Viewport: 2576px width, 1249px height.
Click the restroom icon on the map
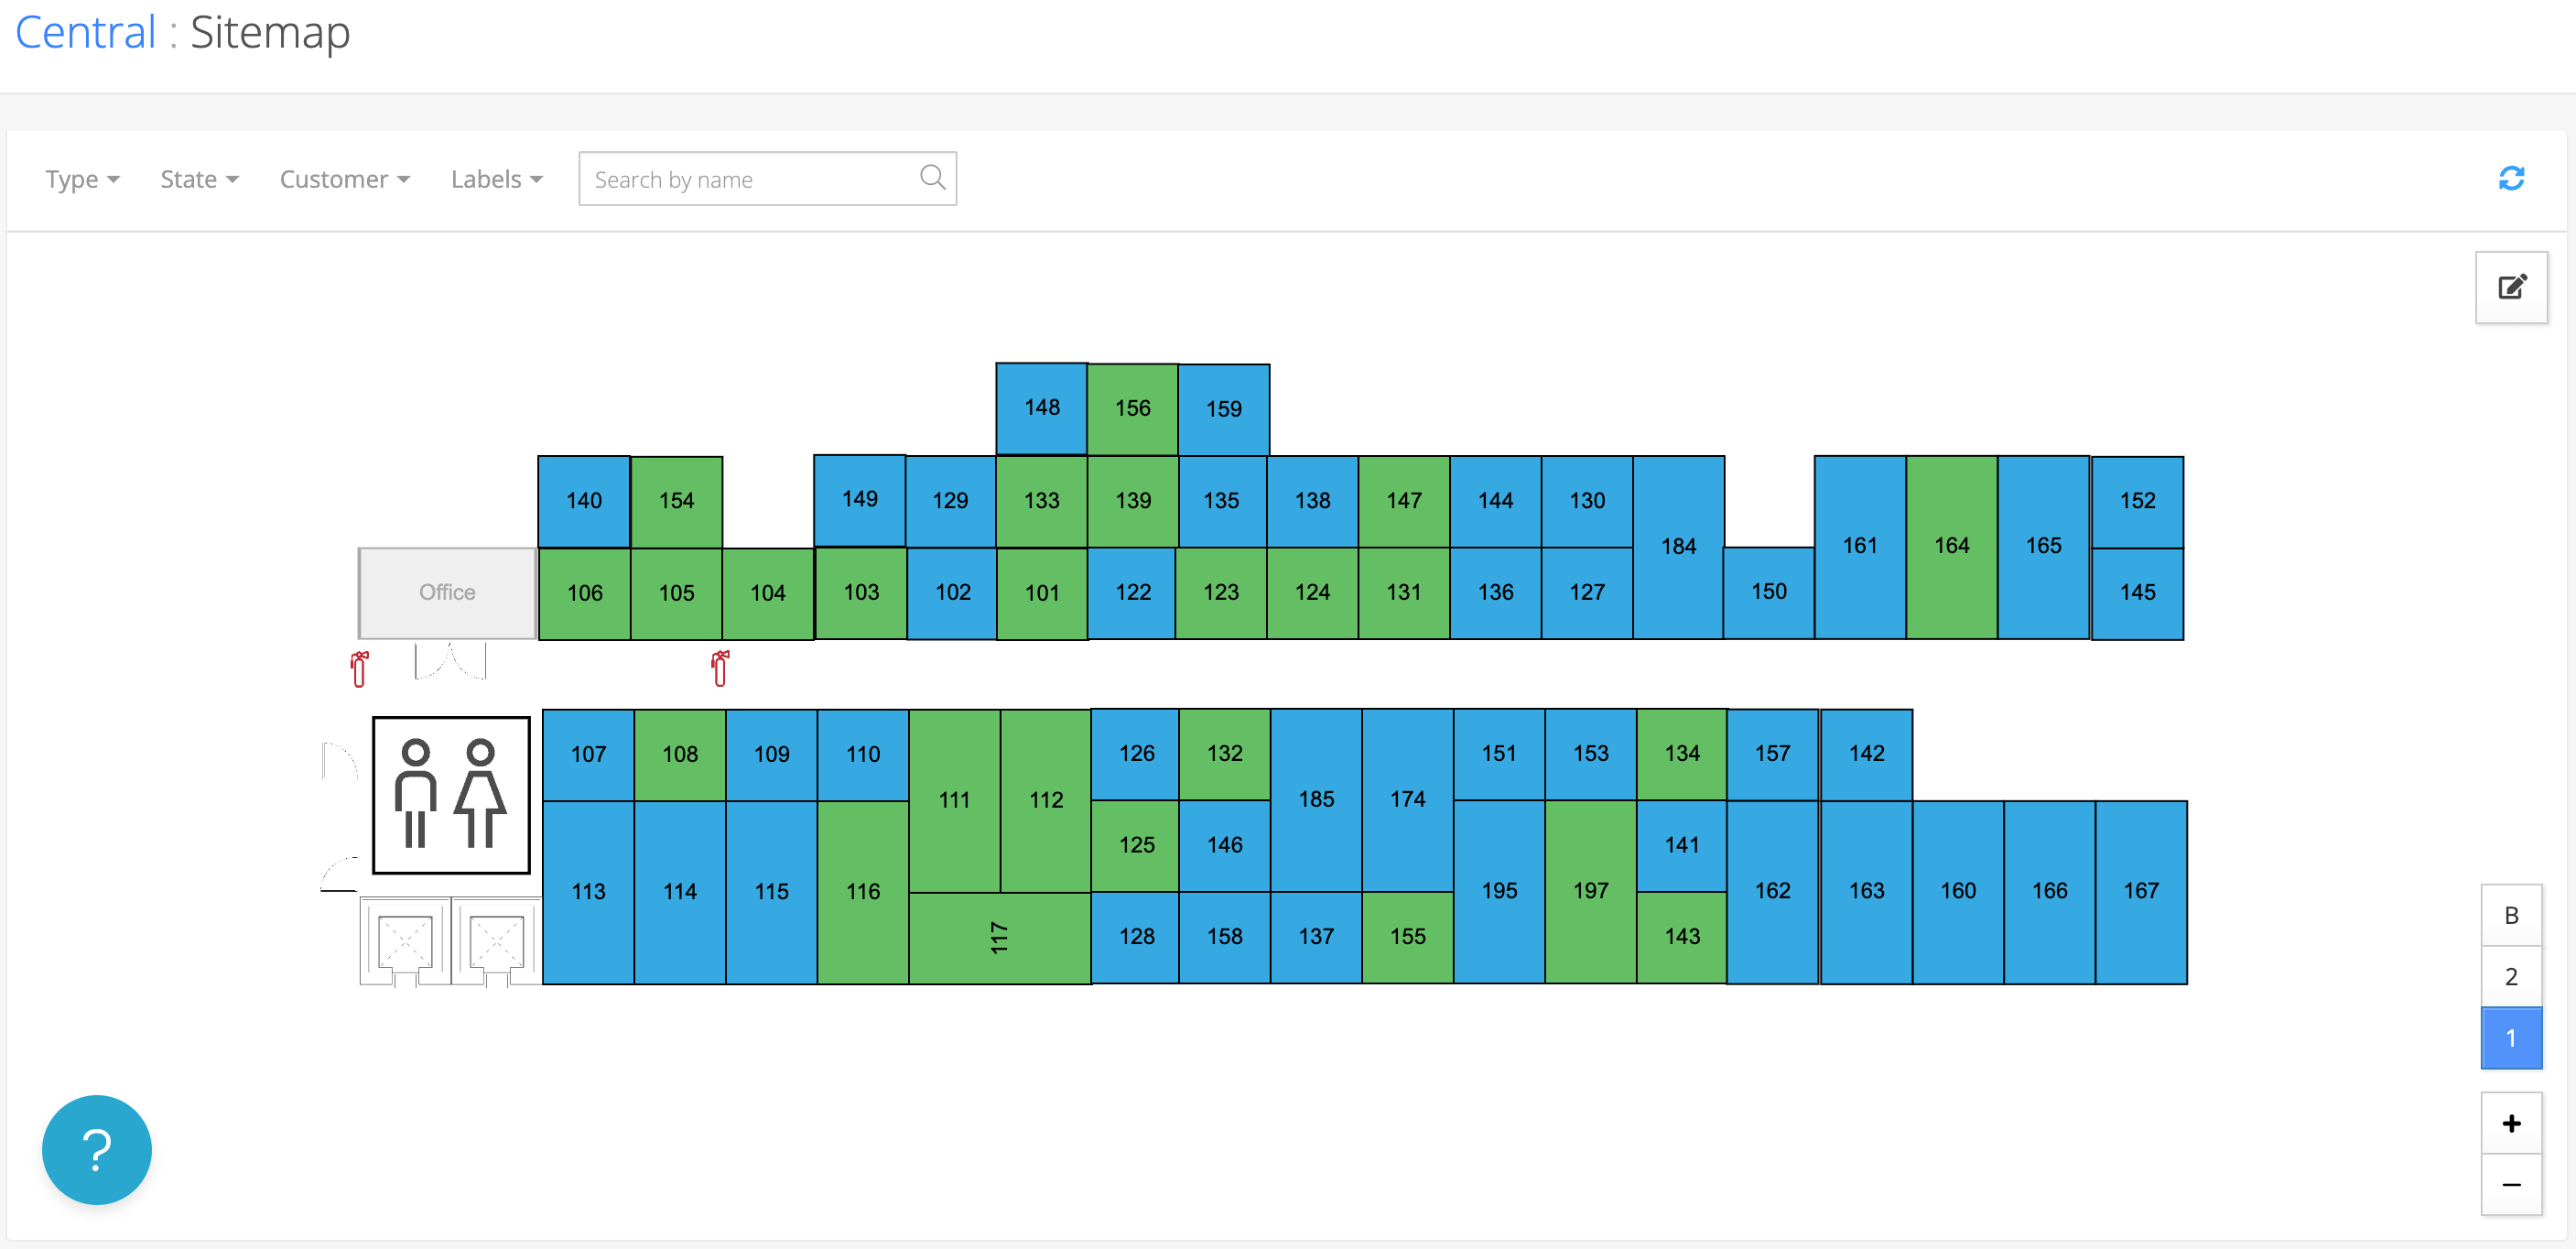451,795
